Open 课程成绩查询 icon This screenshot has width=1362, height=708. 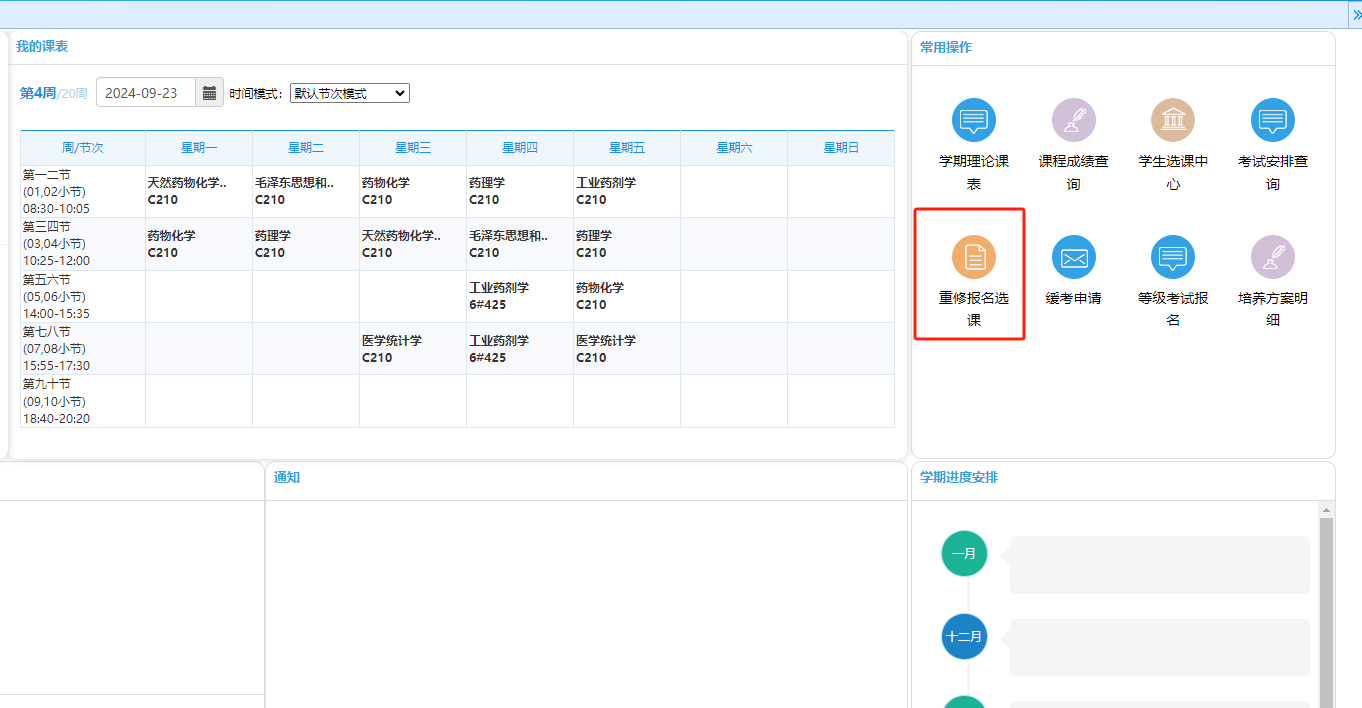click(x=1073, y=121)
